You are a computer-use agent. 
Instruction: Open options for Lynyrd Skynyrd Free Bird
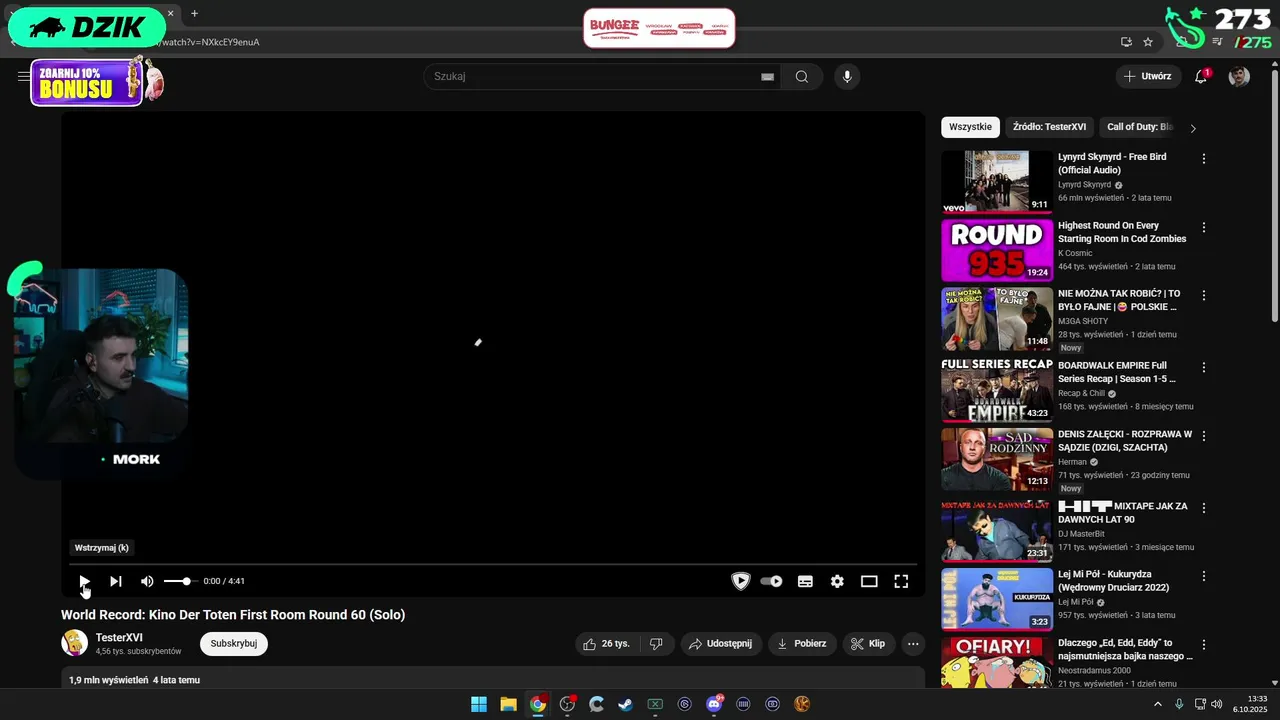click(x=1204, y=159)
